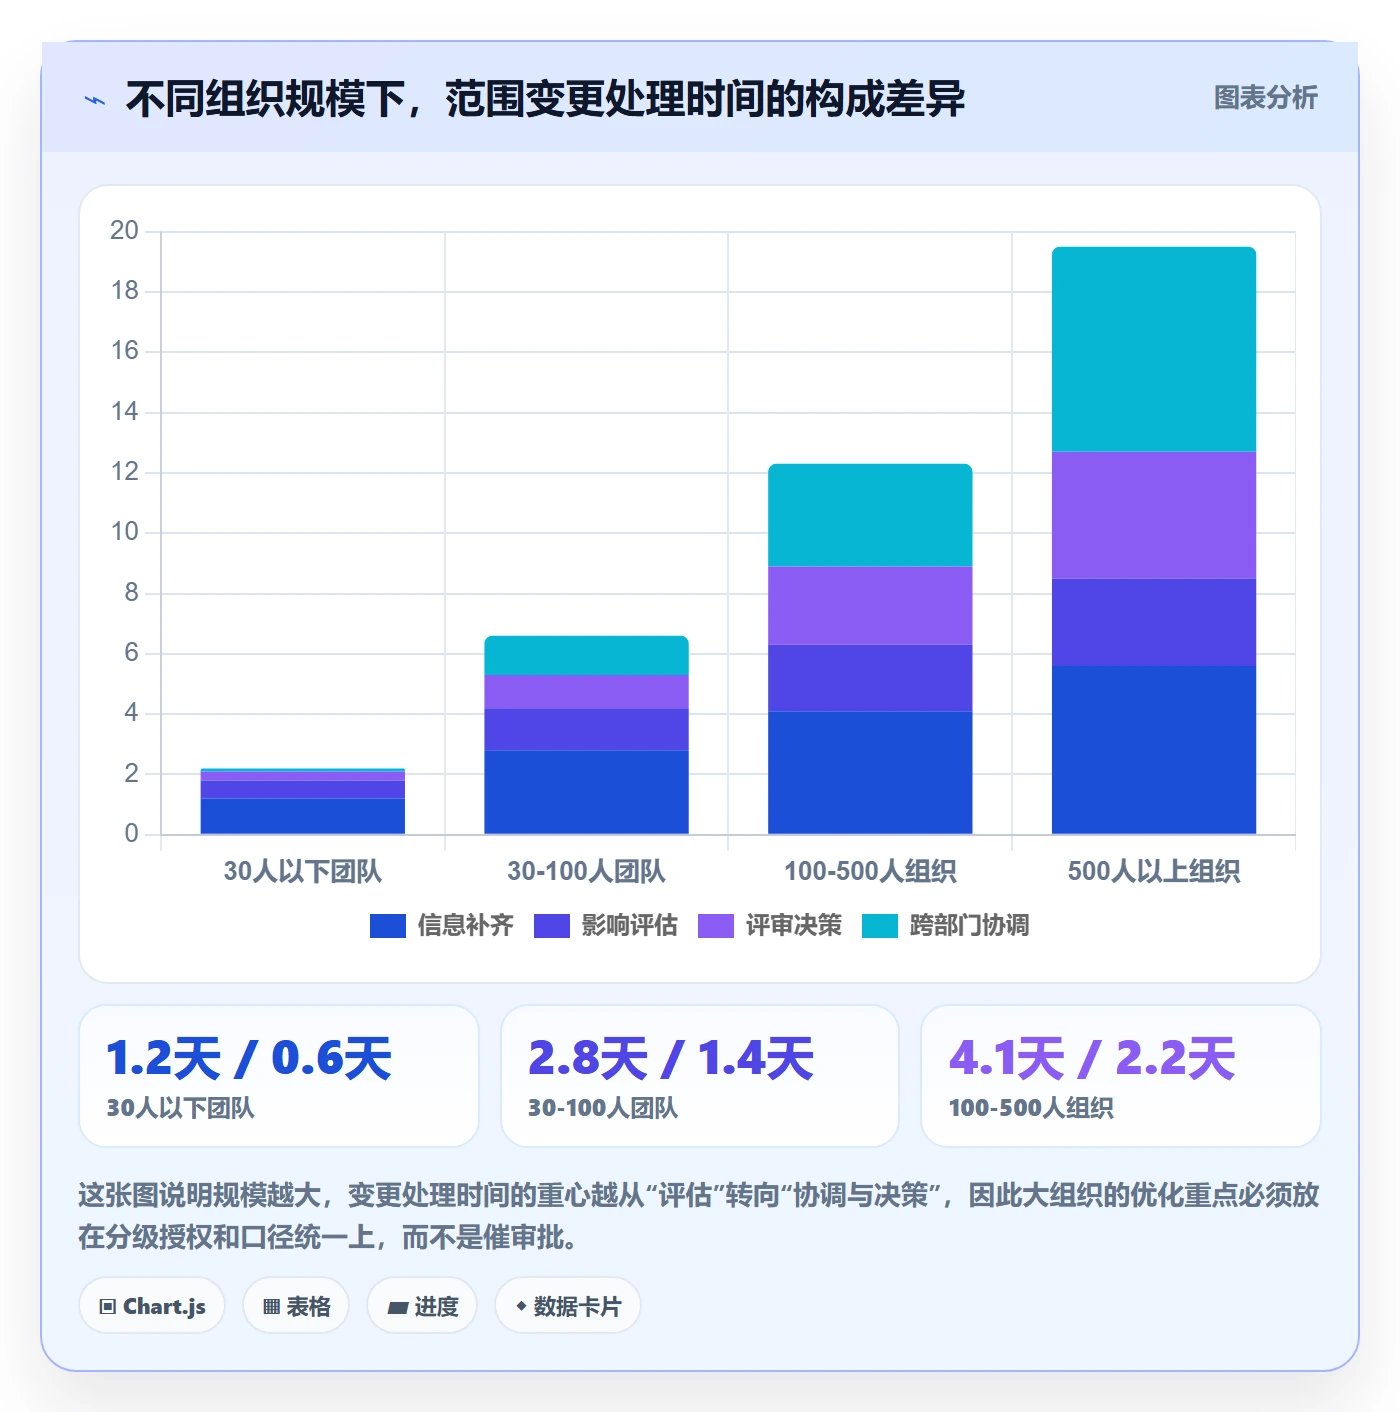
Task: Toggle the 信息补齐 legend color swatch
Action: [388, 926]
